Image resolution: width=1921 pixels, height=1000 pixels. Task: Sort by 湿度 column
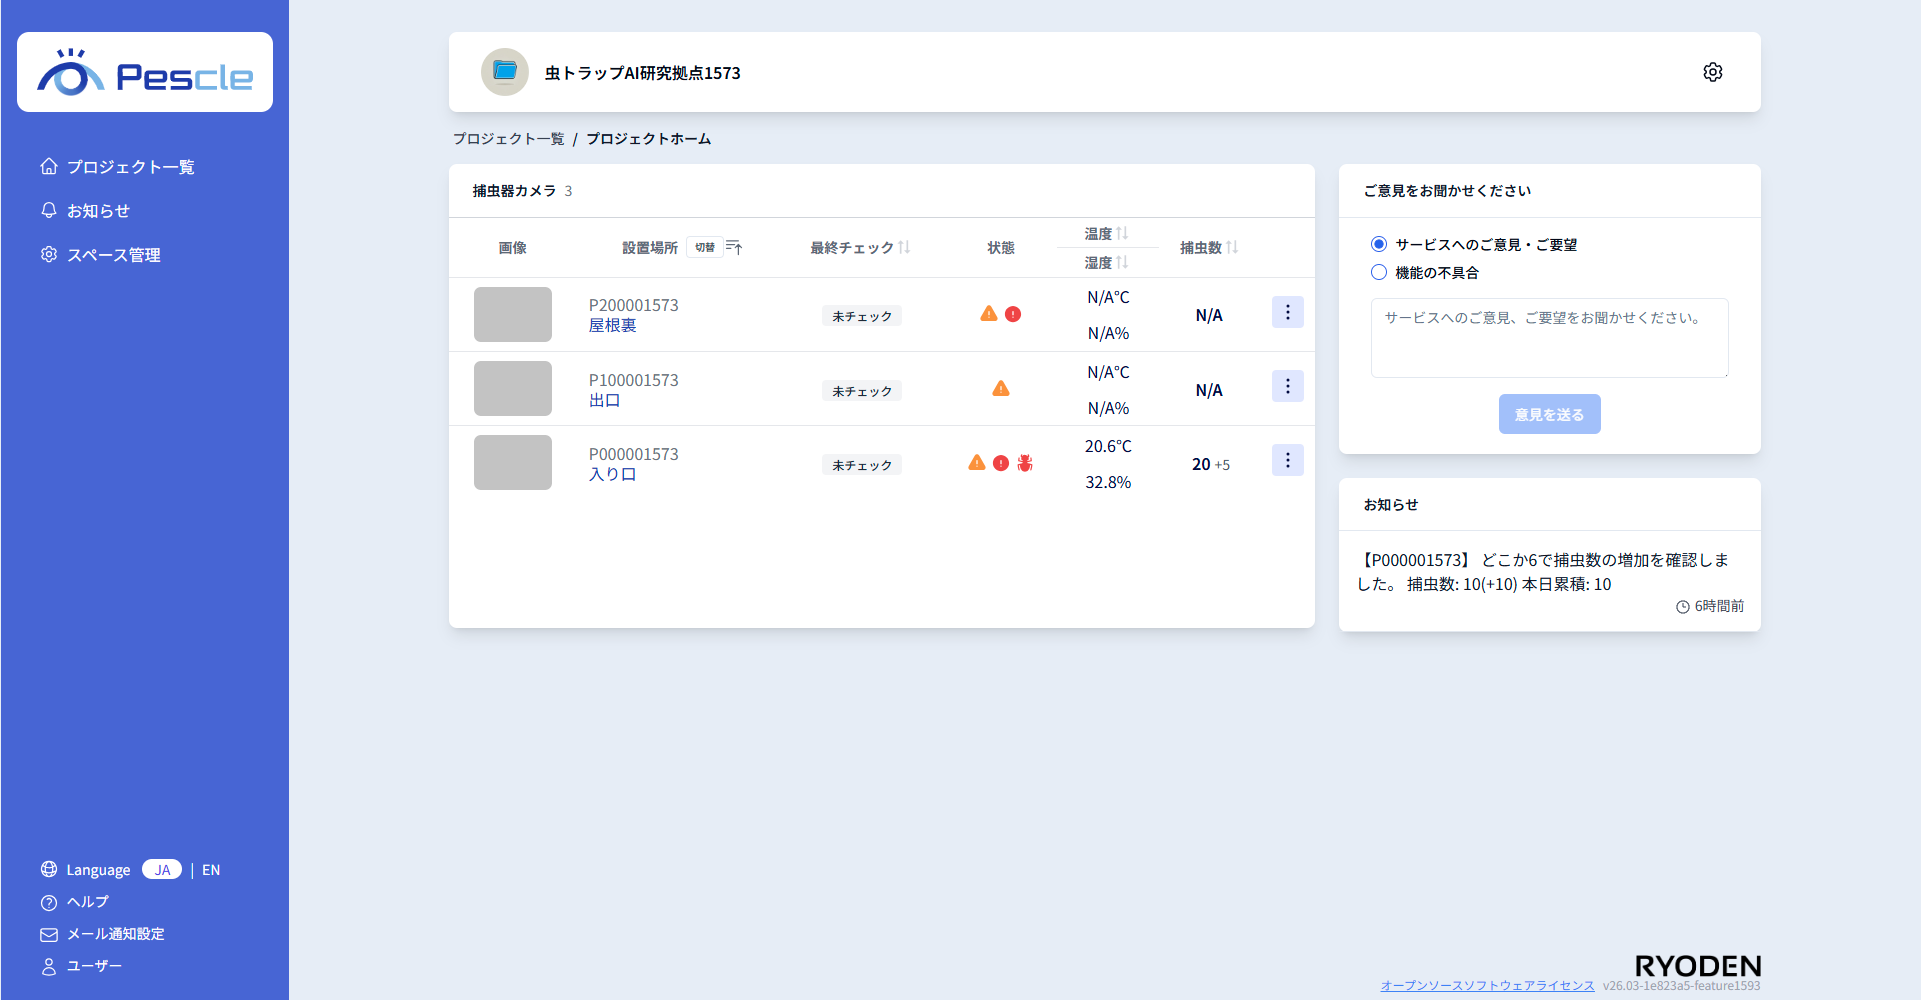pos(1122,262)
